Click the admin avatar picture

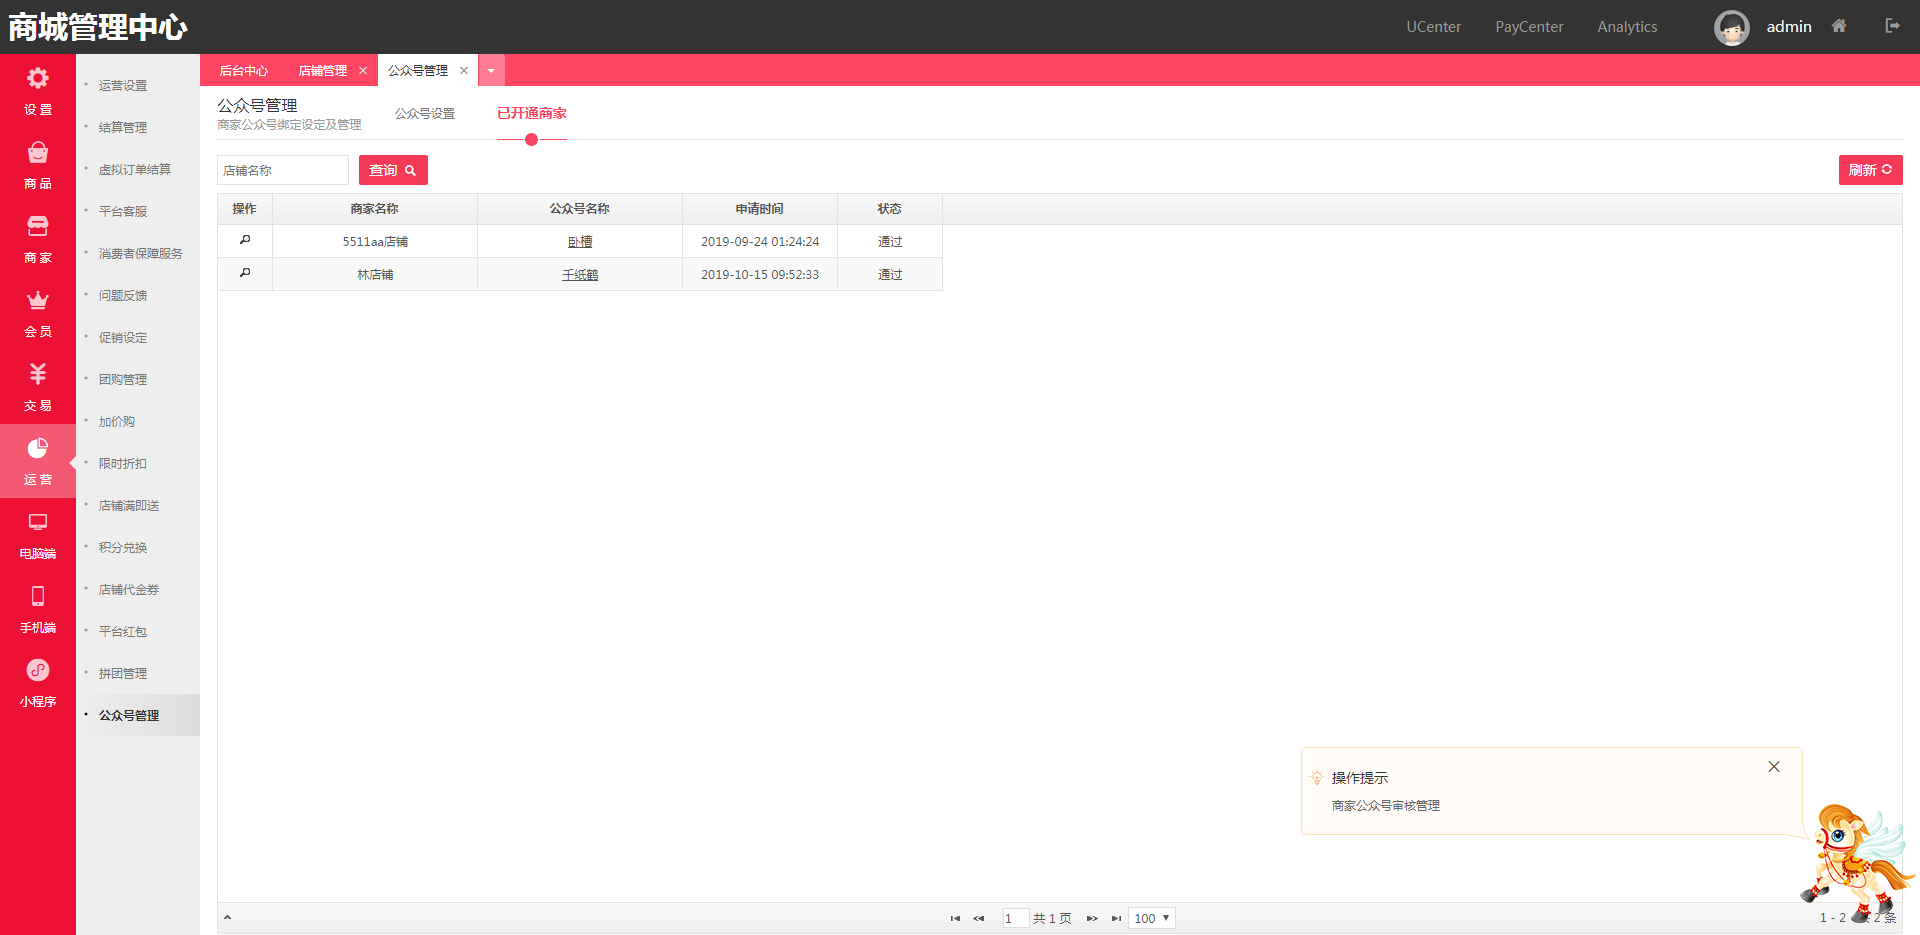(x=1732, y=27)
